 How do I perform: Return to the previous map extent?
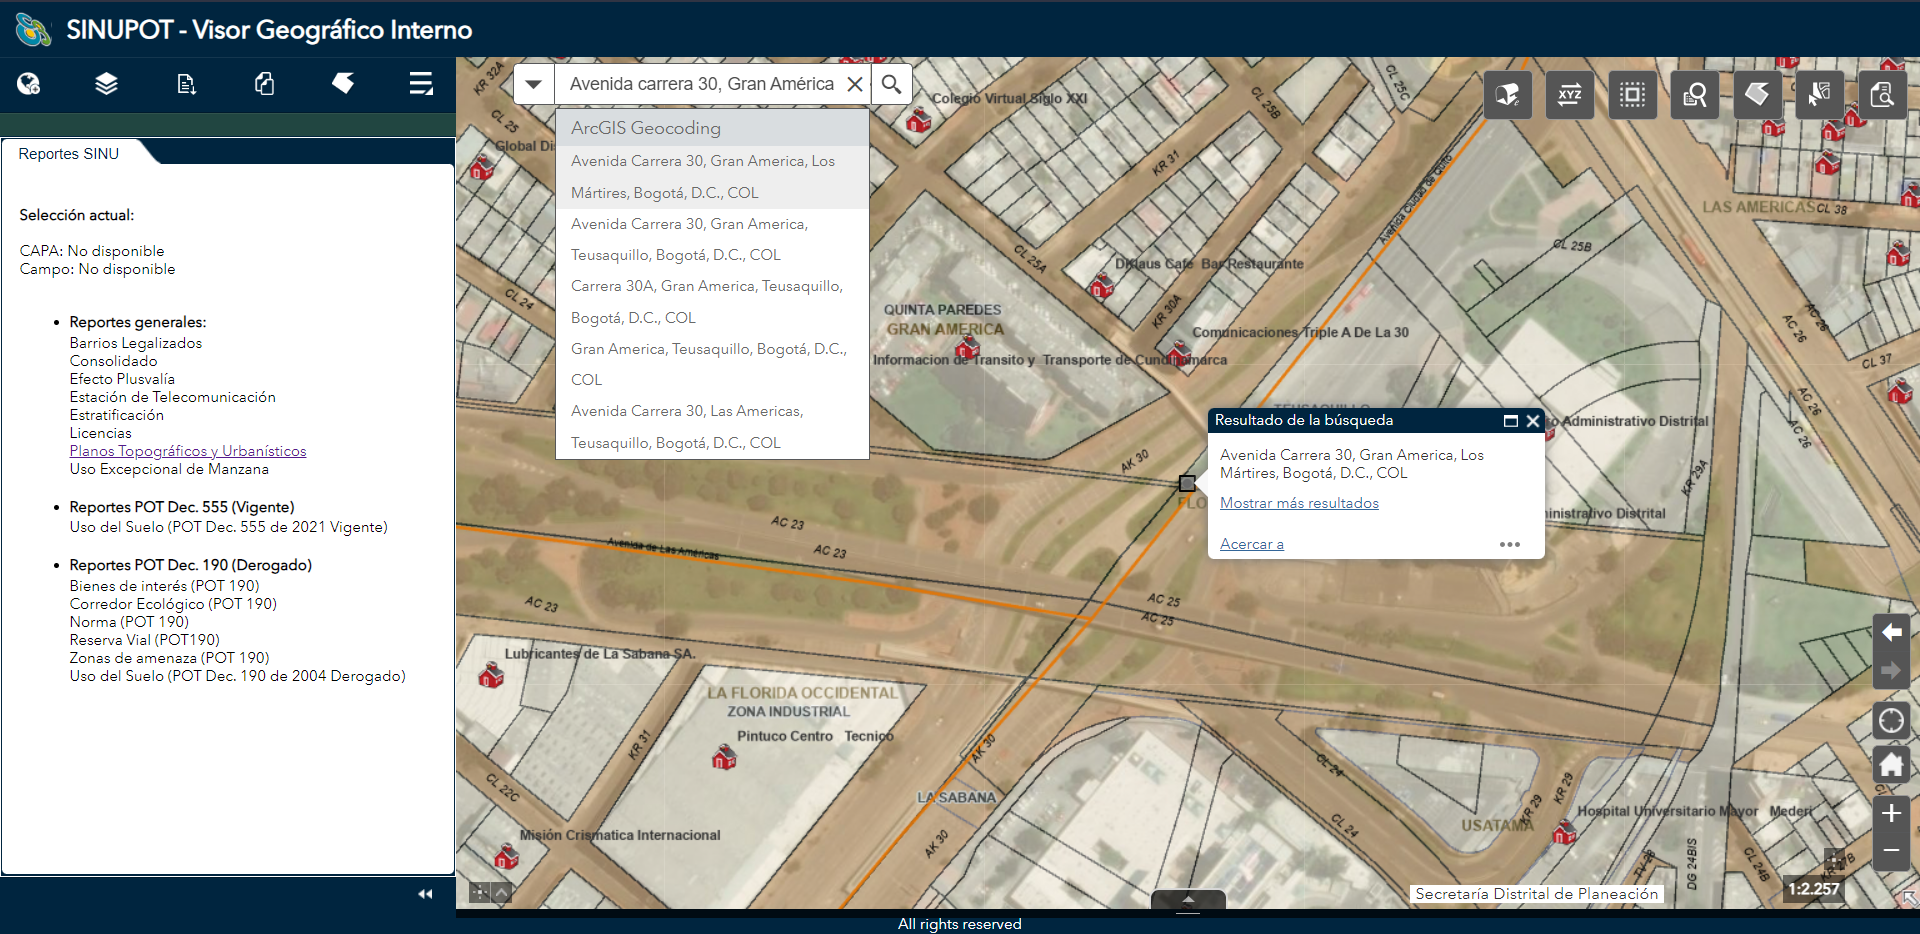click(x=1891, y=632)
